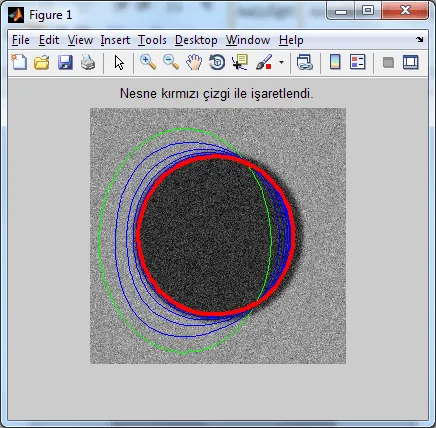The image size is (436, 428).
Task: Select the Pan hand tool
Action: click(194, 62)
